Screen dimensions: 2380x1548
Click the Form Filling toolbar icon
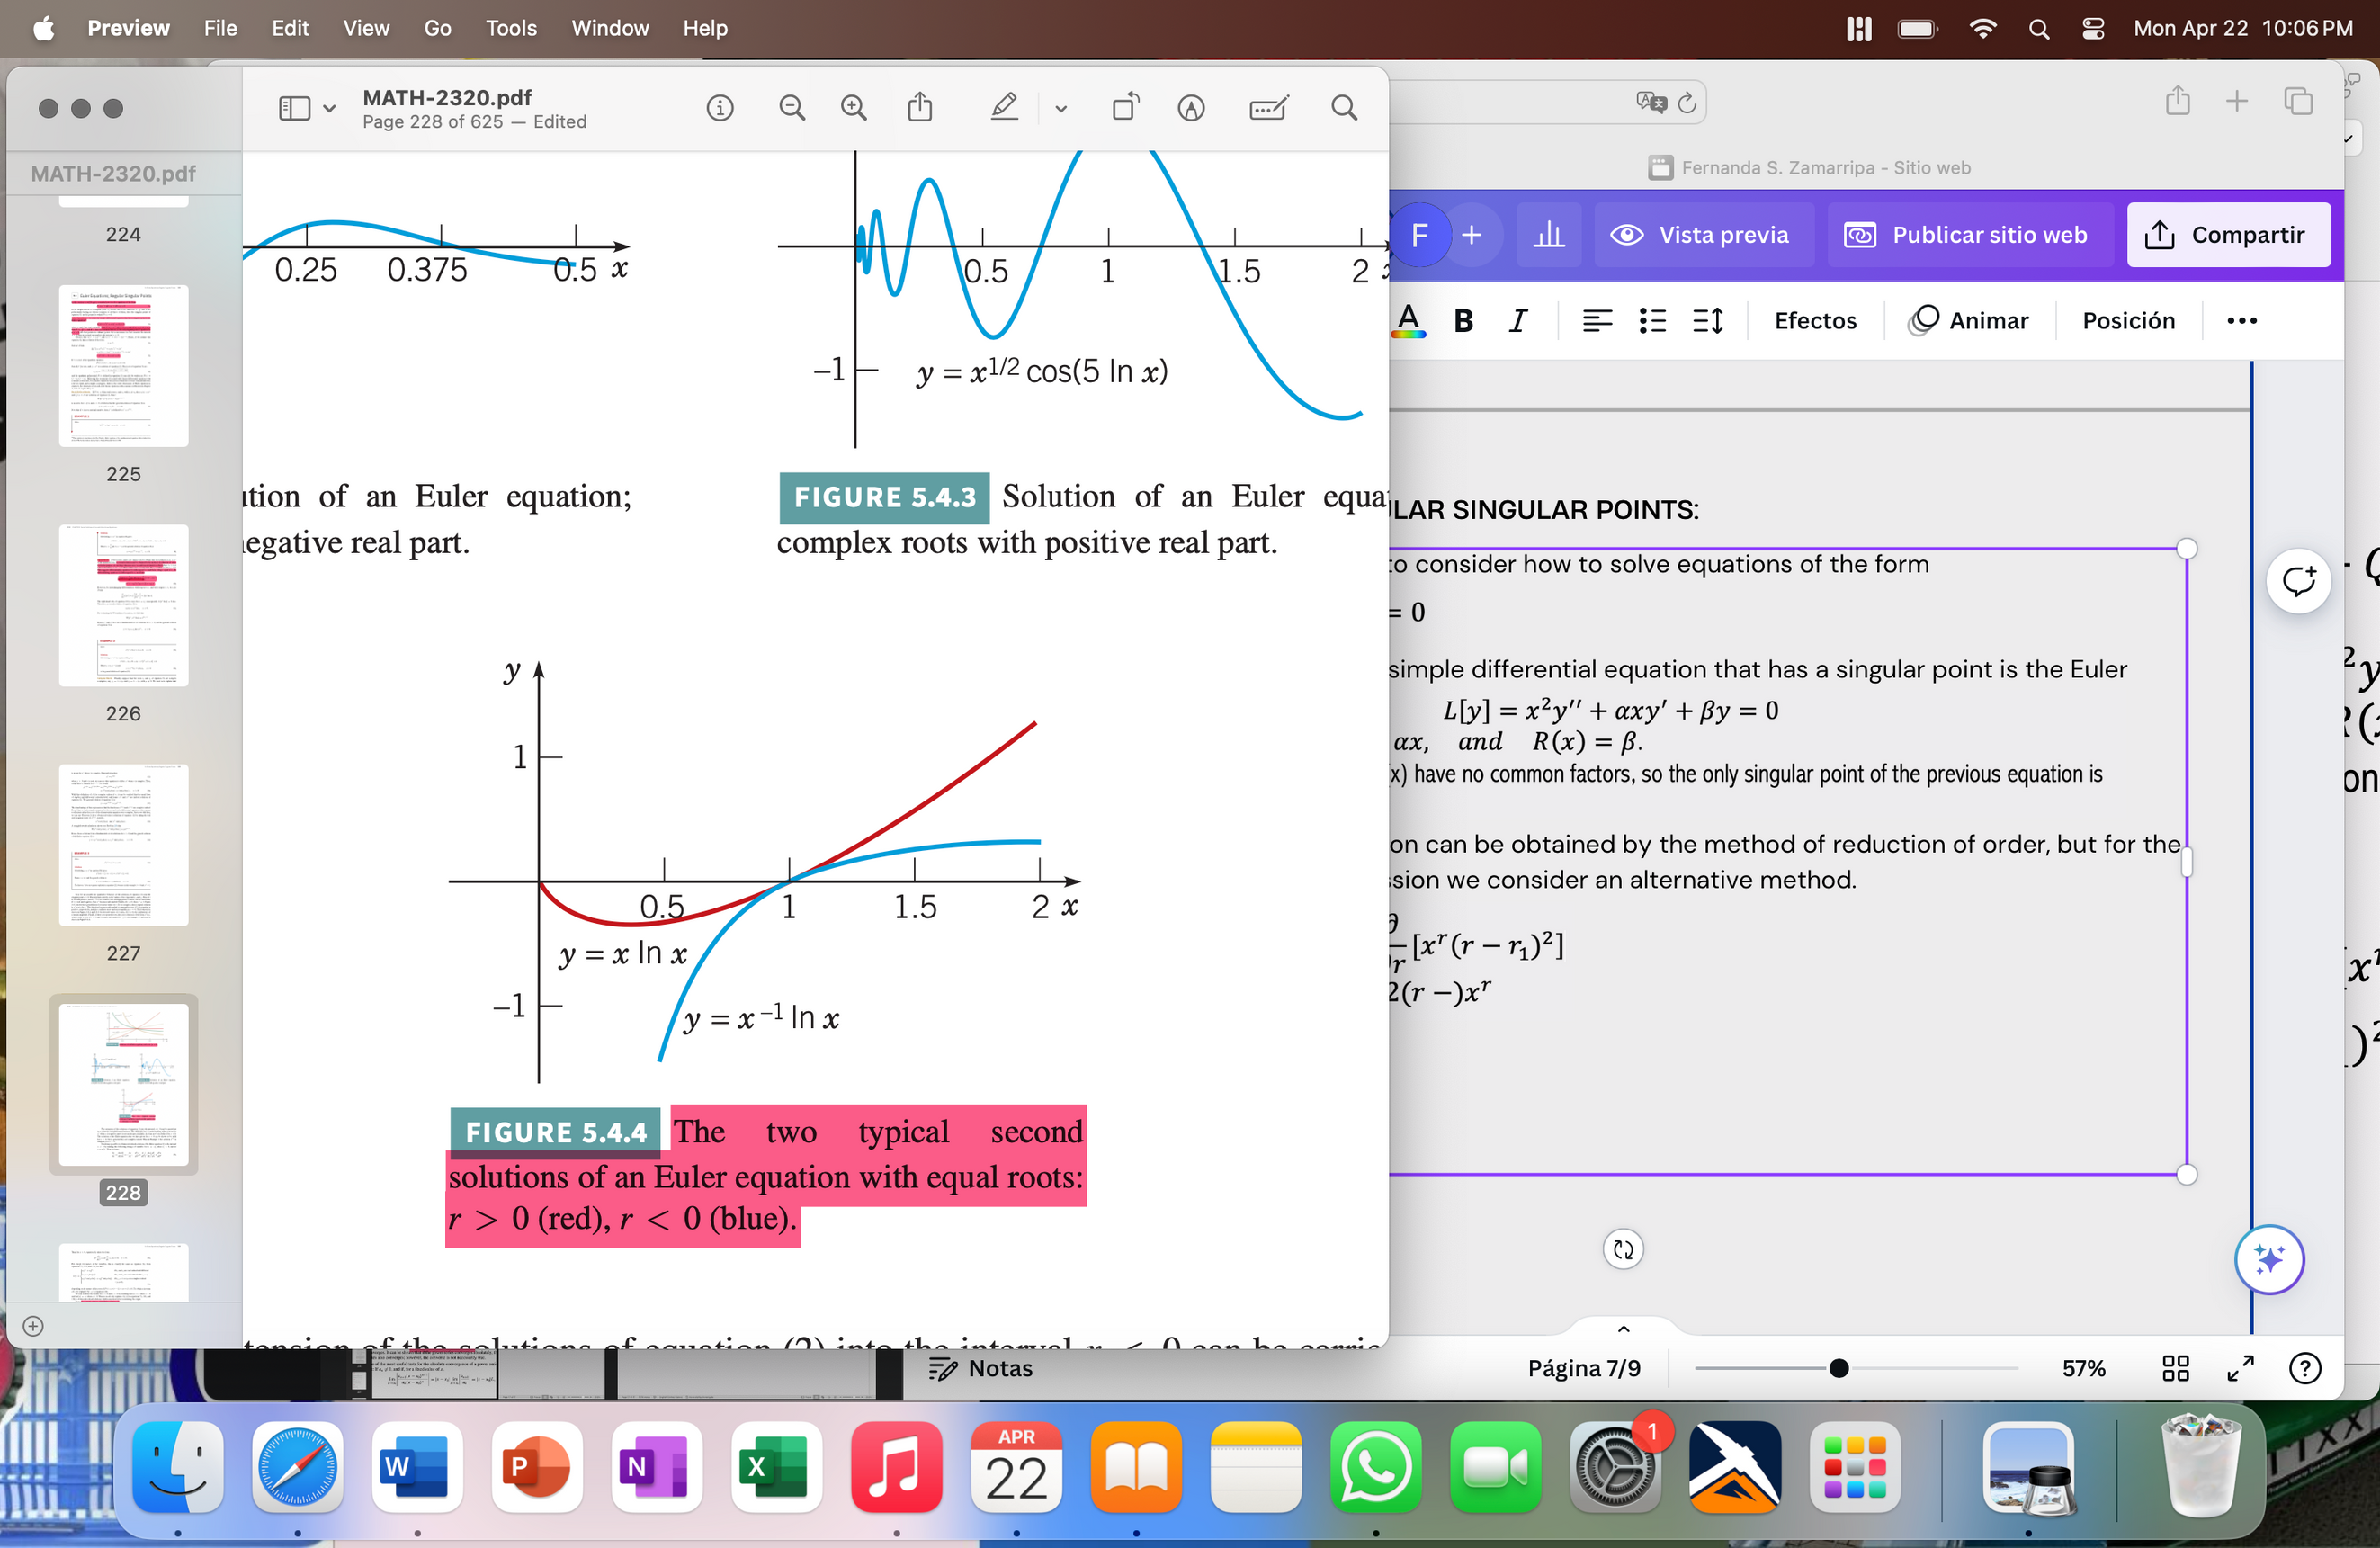click(1268, 107)
